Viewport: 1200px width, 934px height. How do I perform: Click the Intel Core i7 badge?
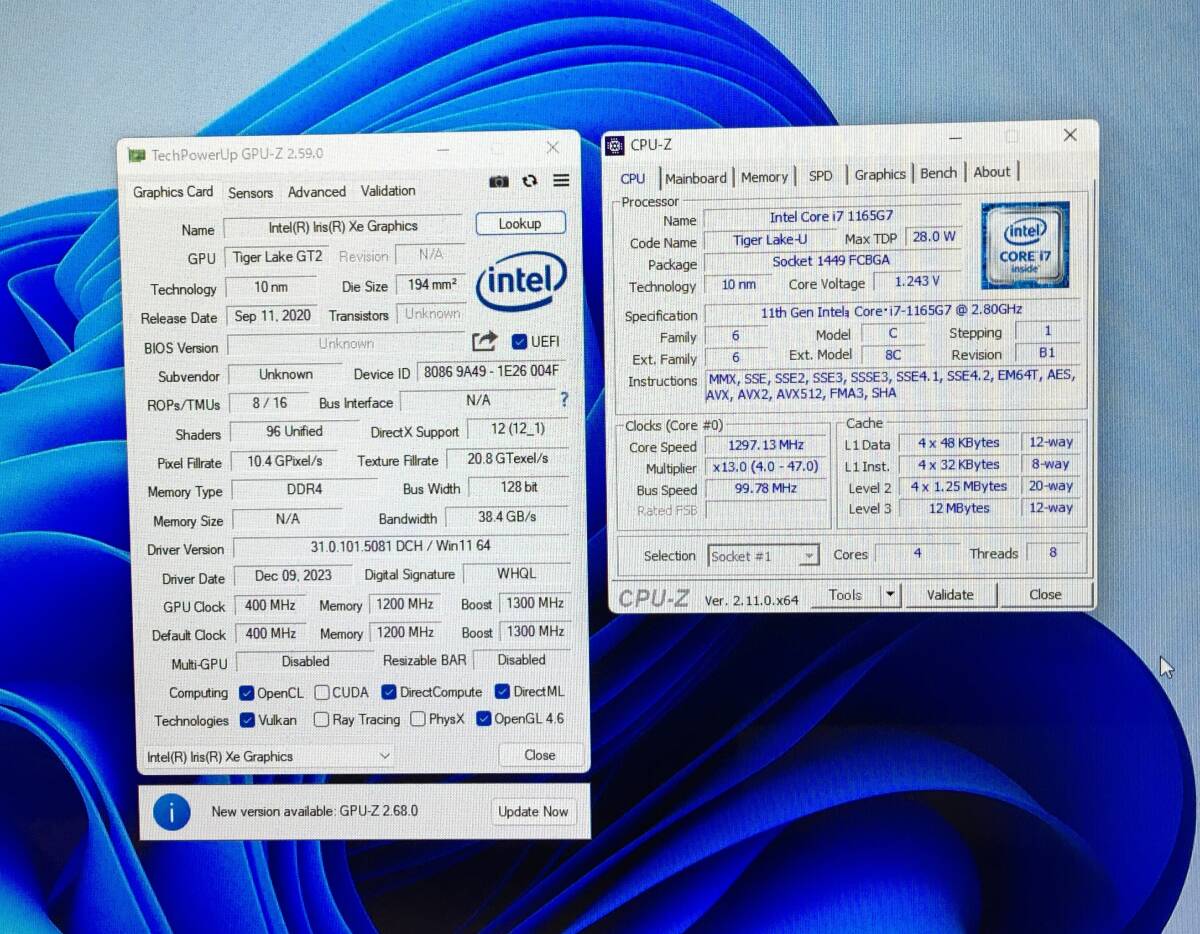click(x=1025, y=246)
